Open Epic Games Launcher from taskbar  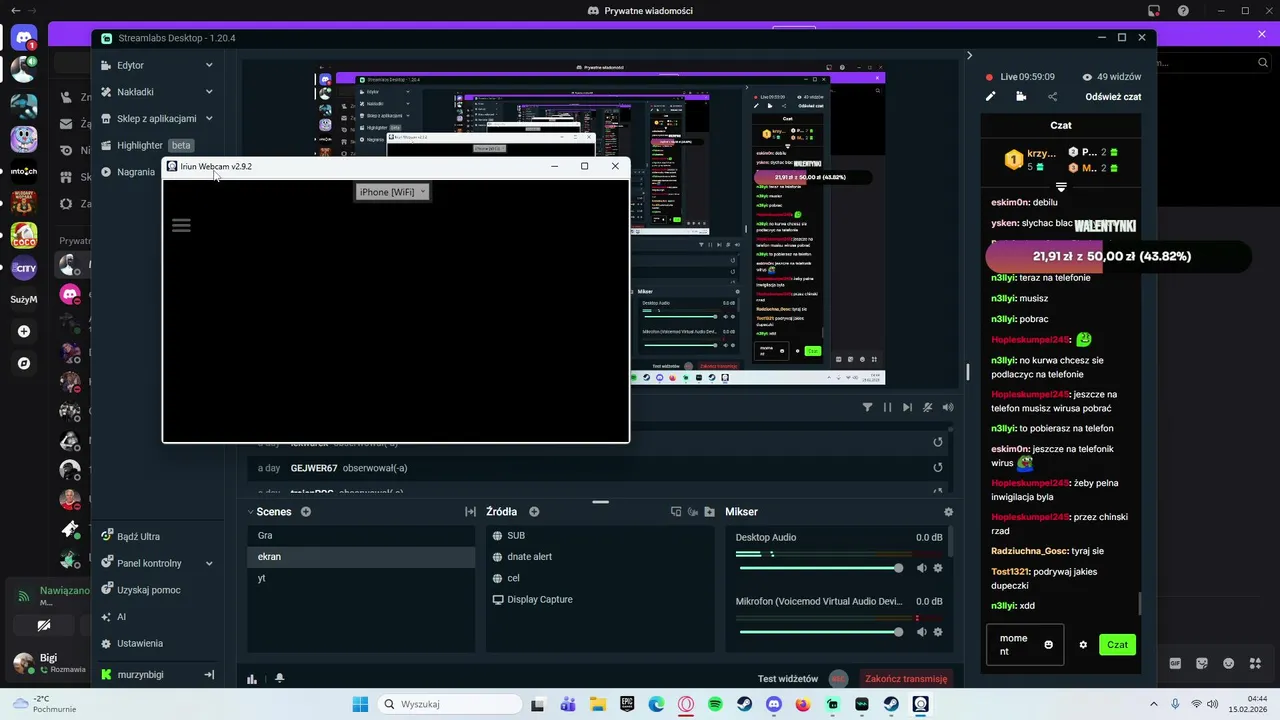(x=627, y=704)
